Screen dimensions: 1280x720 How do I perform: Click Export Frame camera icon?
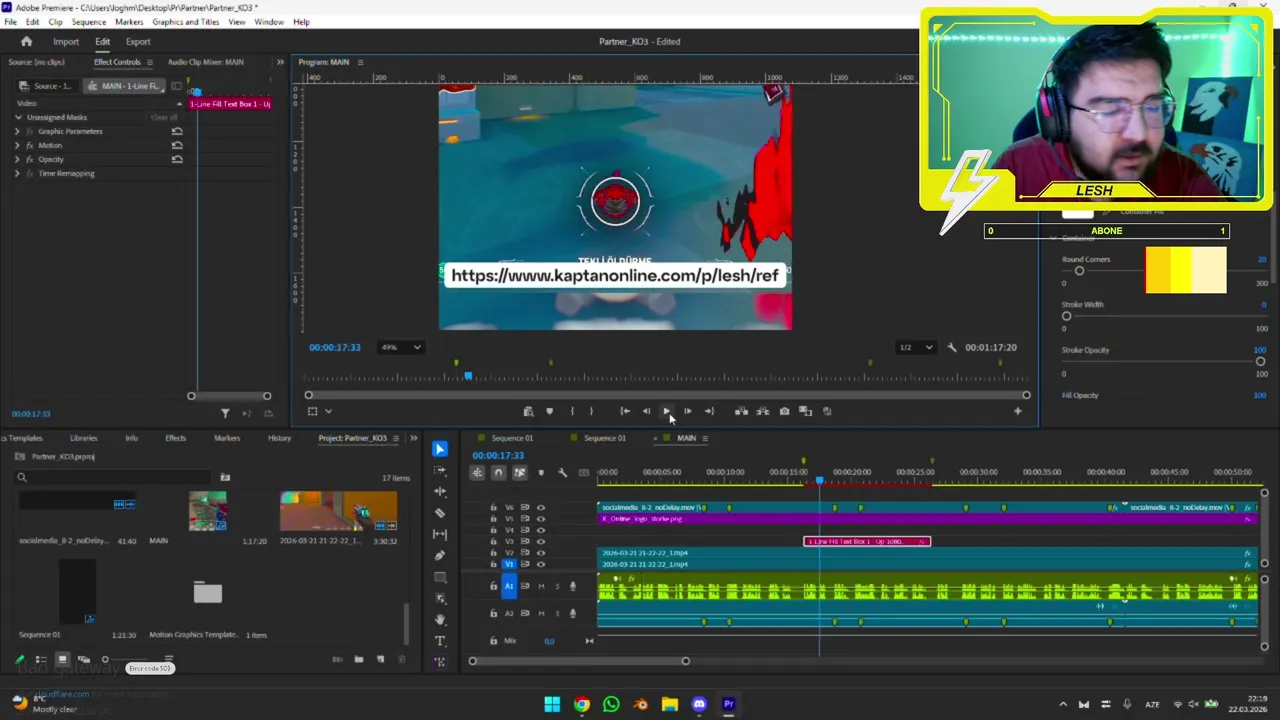[x=784, y=411]
